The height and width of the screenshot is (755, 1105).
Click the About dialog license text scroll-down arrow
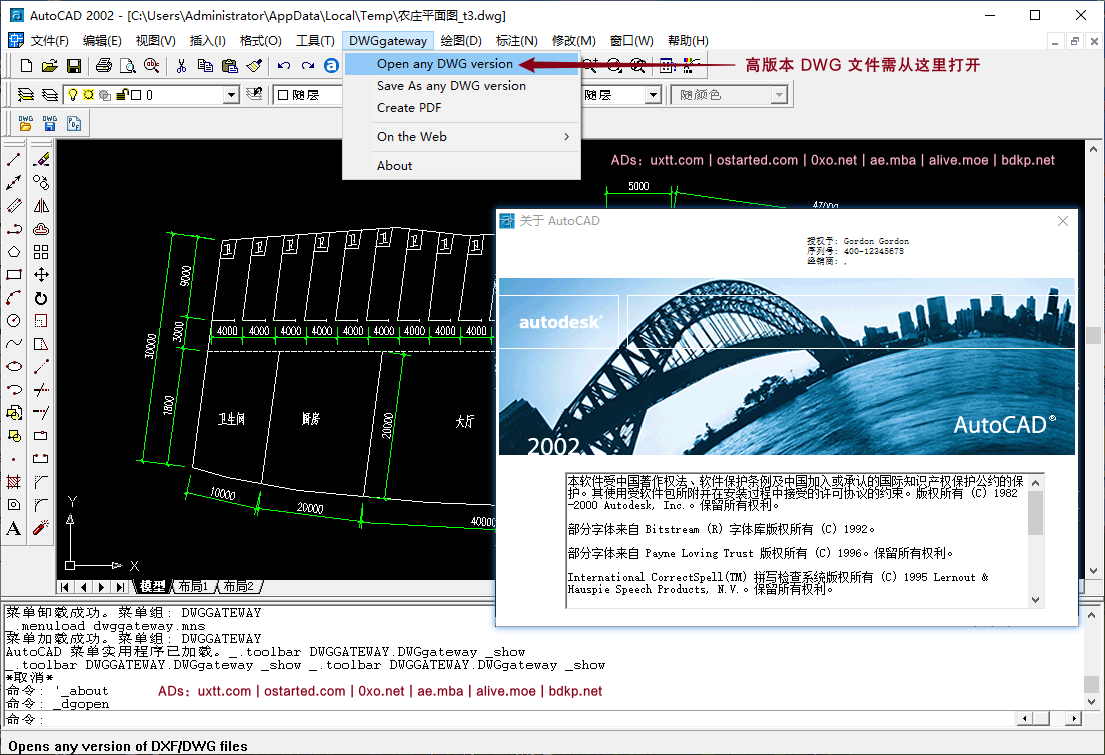point(1035,600)
